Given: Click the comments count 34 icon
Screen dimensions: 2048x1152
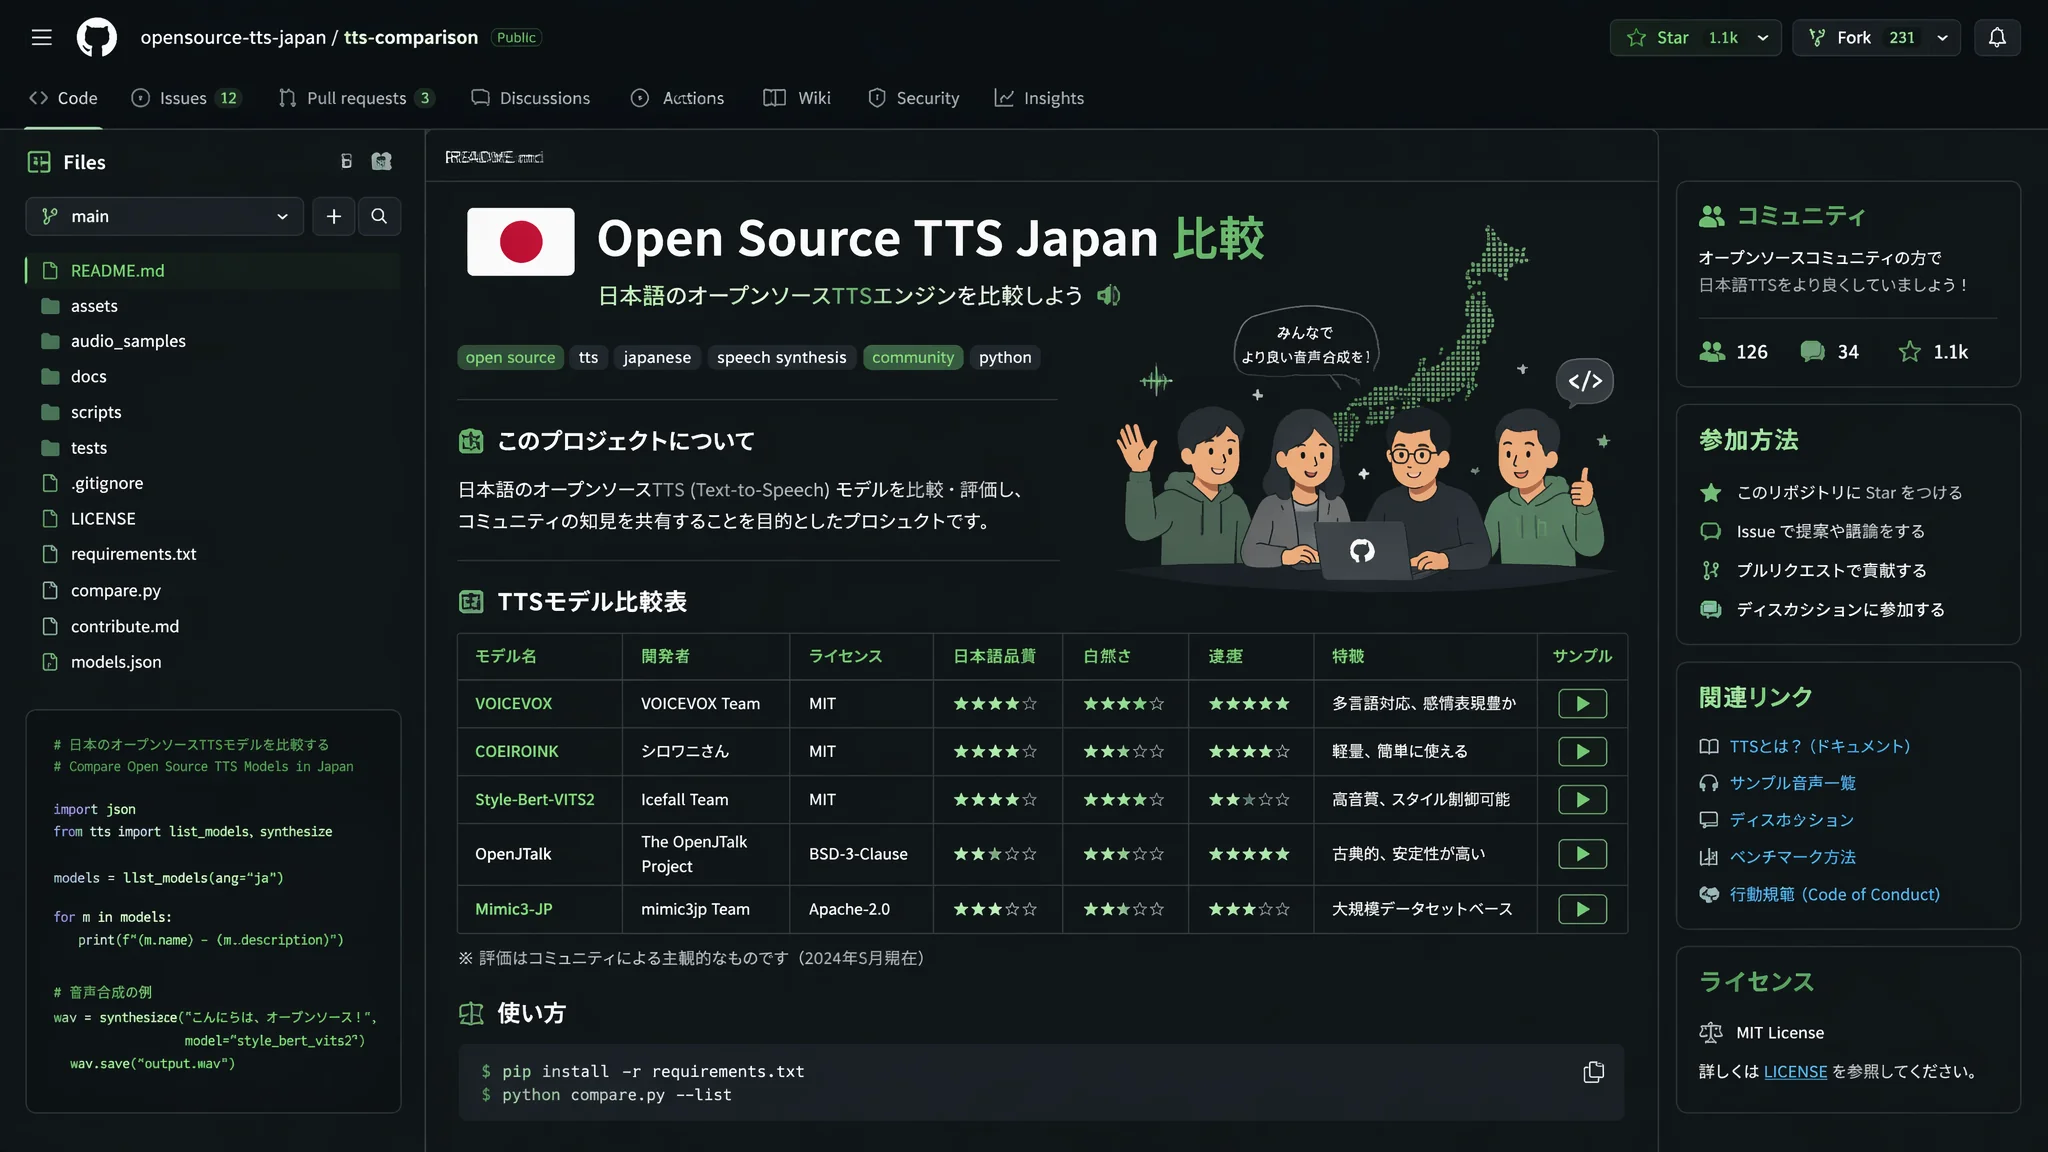Looking at the screenshot, I should click(x=1812, y=352).
